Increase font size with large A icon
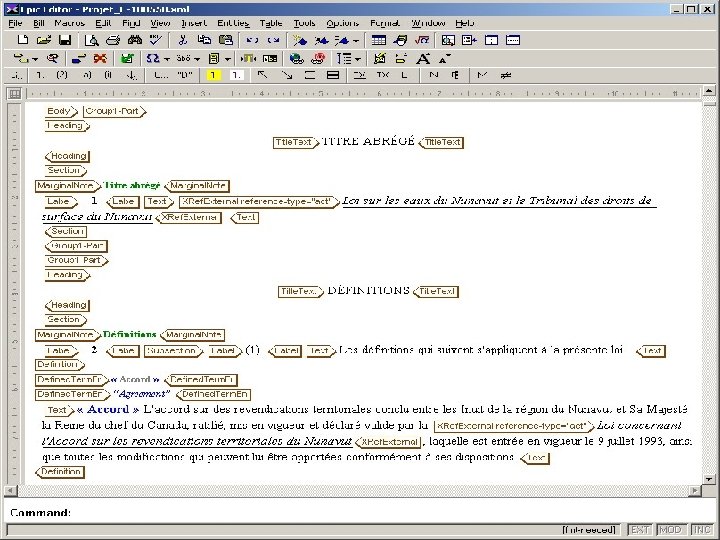 point(423,58)
